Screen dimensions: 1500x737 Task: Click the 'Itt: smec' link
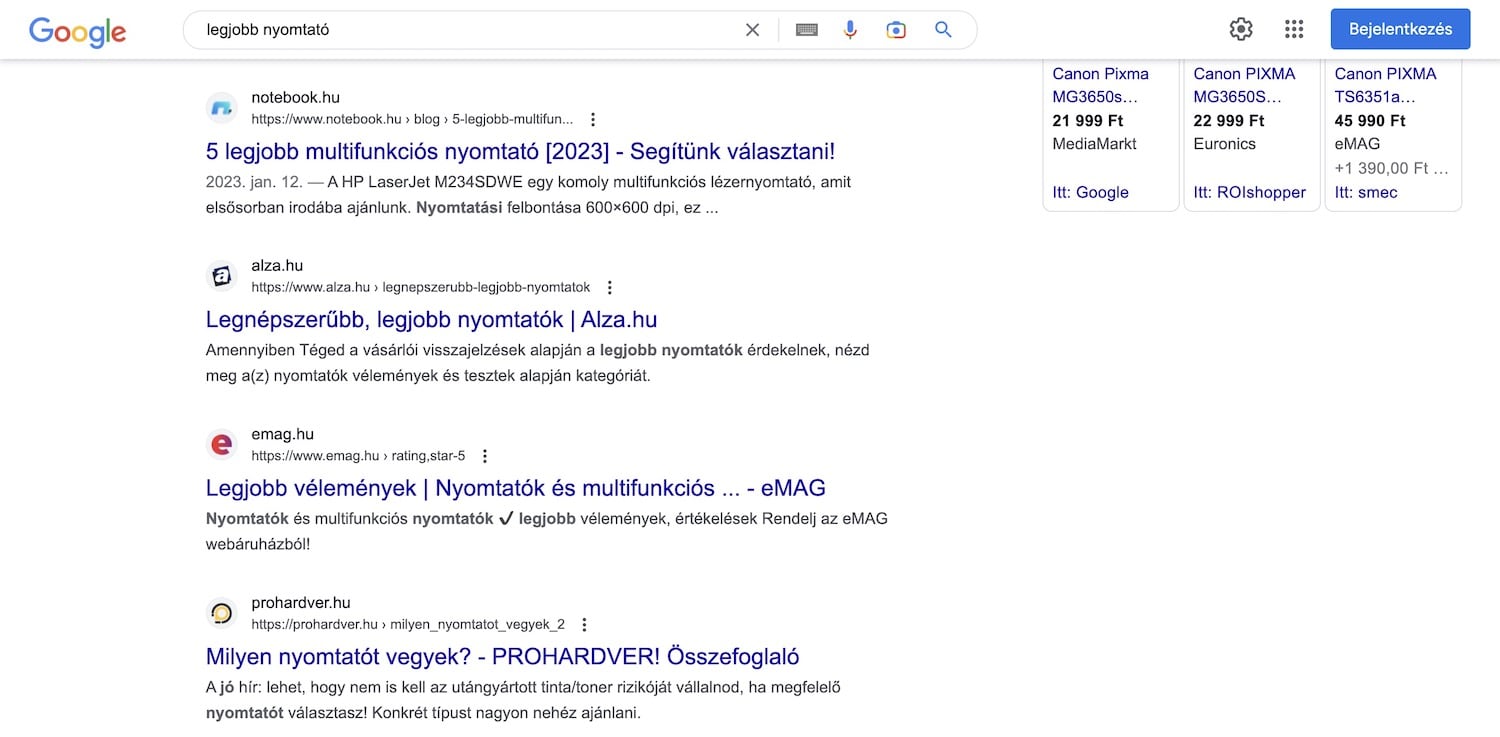(1366, 192)
